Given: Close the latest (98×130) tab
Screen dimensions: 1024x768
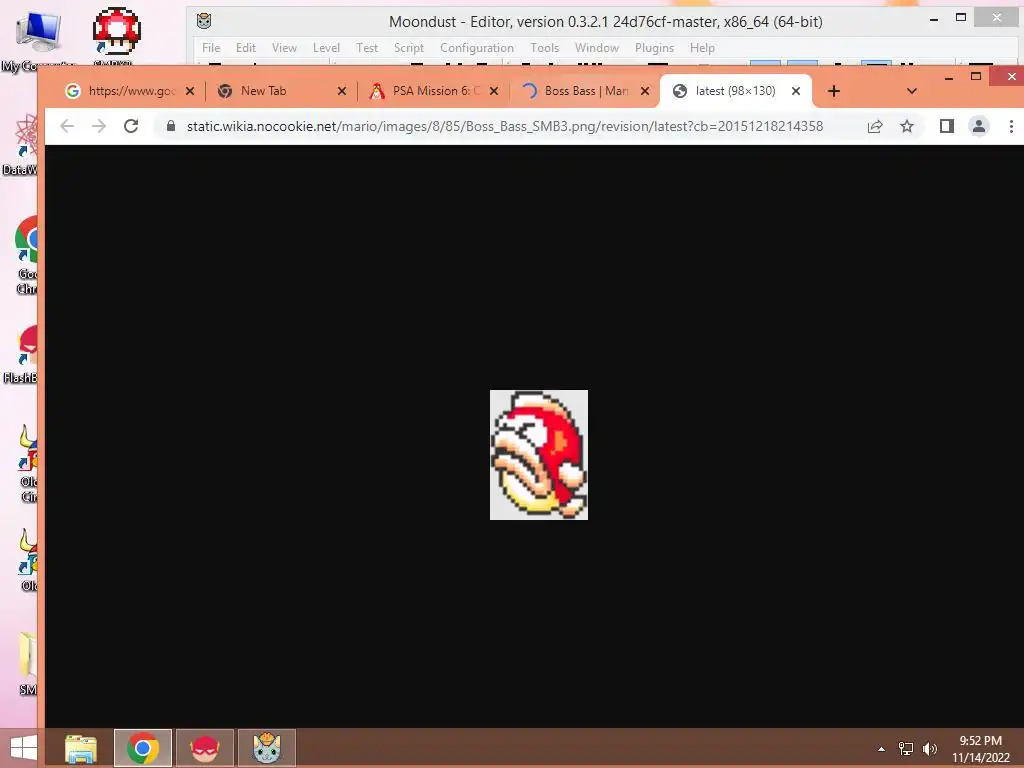Looking at the screenshot, I should click(x=796, y=91).
